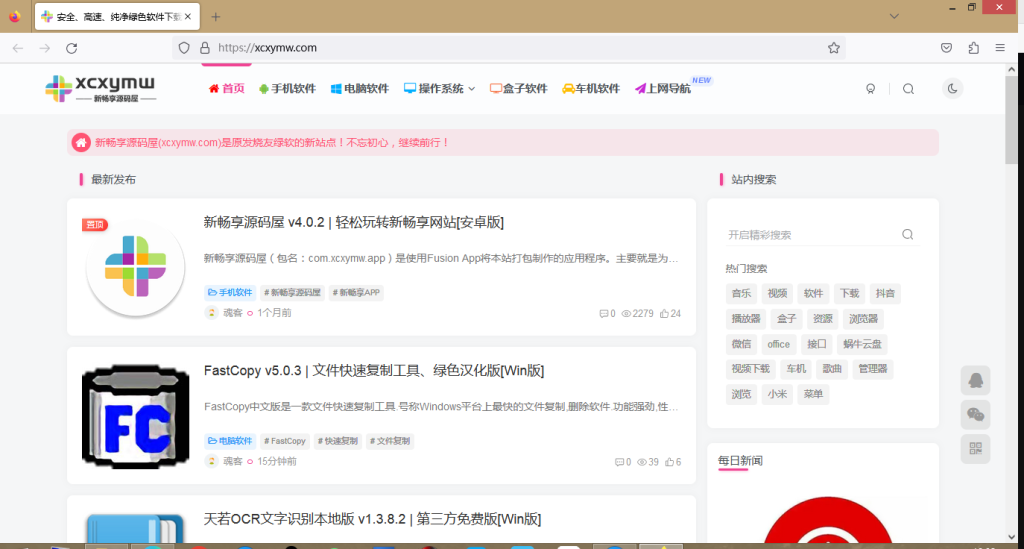Screen dimensions: 1024x549
Task: Click the scrollbar down arrow
Action: tap(1012, 537)
